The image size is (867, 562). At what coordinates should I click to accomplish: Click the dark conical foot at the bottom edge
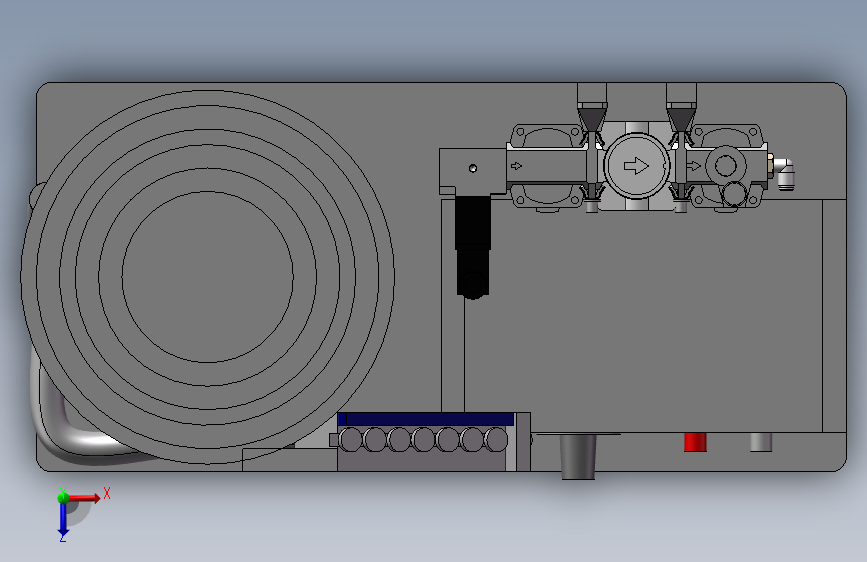click(578, 456)
